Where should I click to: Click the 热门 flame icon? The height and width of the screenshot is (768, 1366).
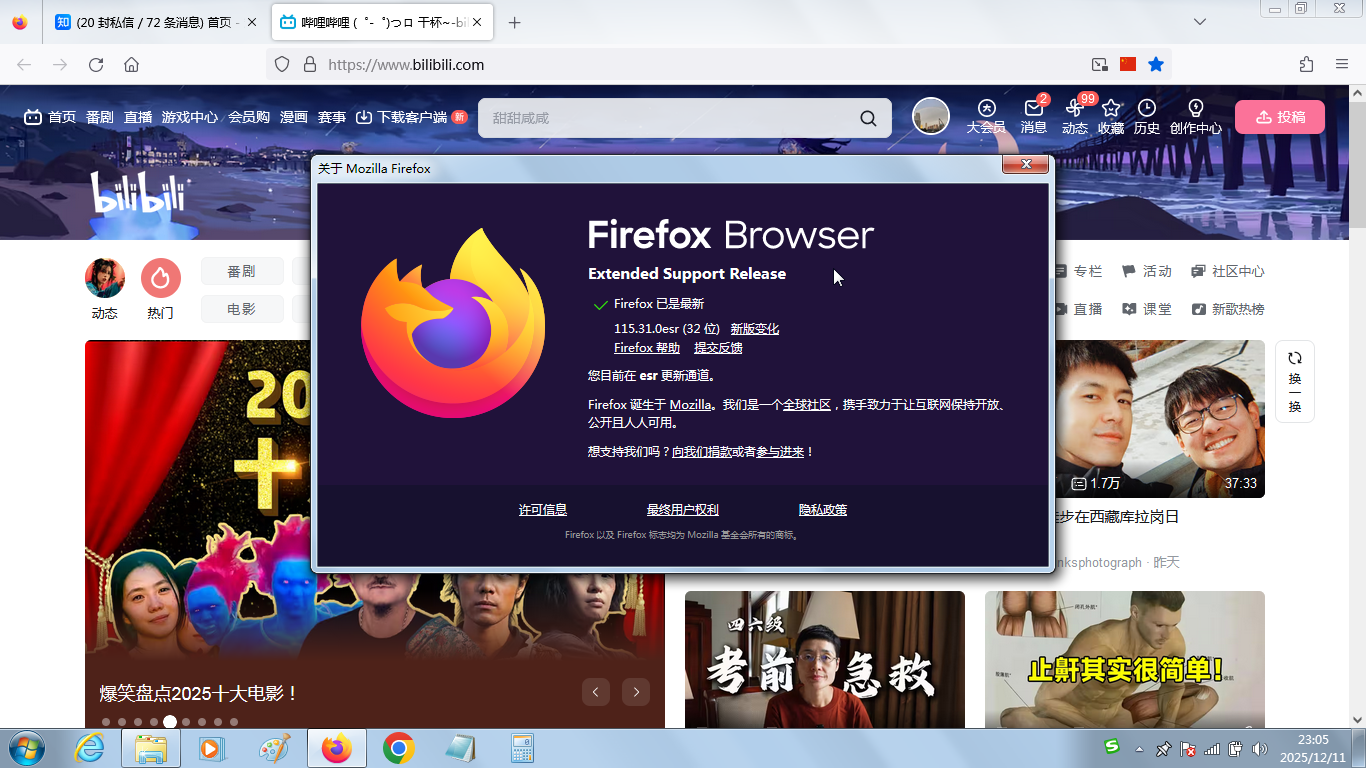point(160,278)
